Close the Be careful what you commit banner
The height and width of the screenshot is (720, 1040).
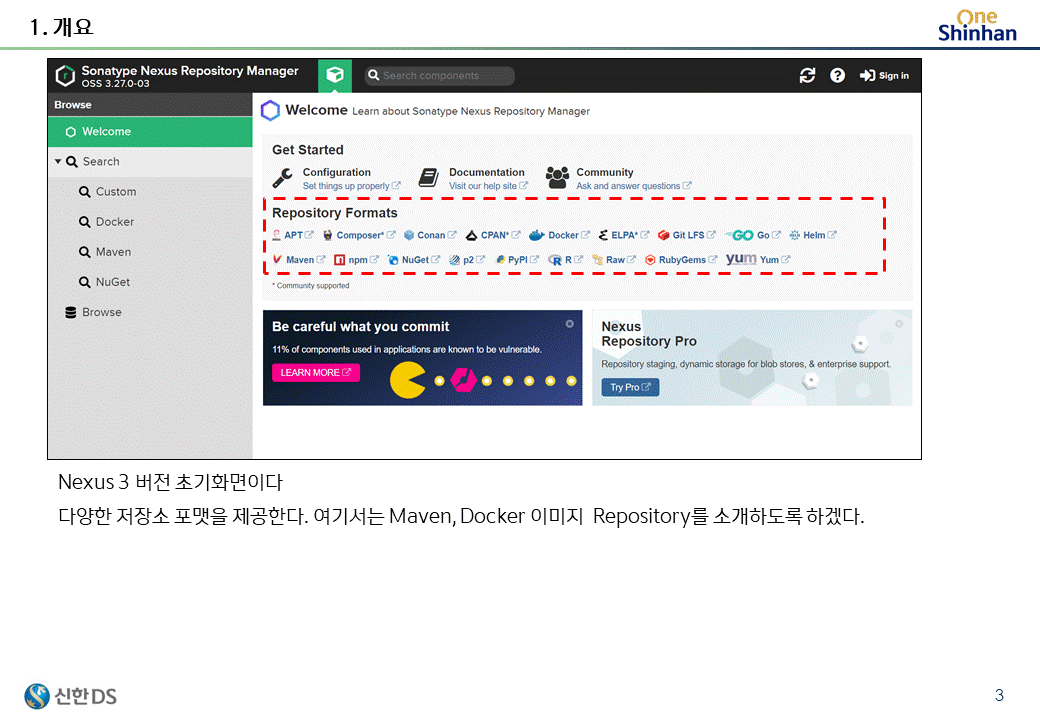tap(570, 324)
